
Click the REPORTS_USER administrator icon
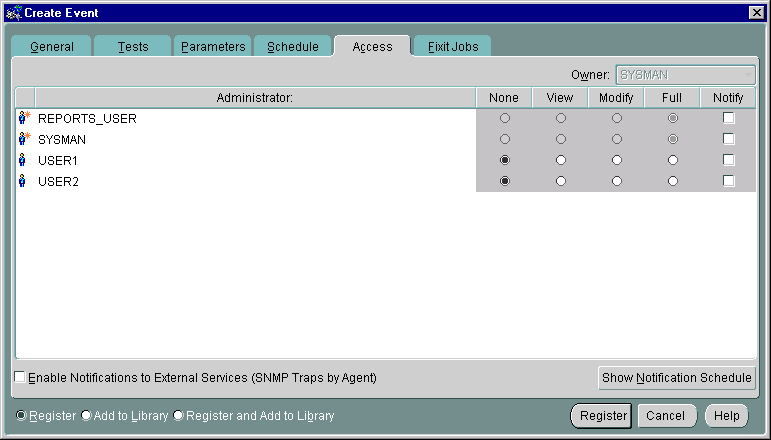[x=24, y=118]
